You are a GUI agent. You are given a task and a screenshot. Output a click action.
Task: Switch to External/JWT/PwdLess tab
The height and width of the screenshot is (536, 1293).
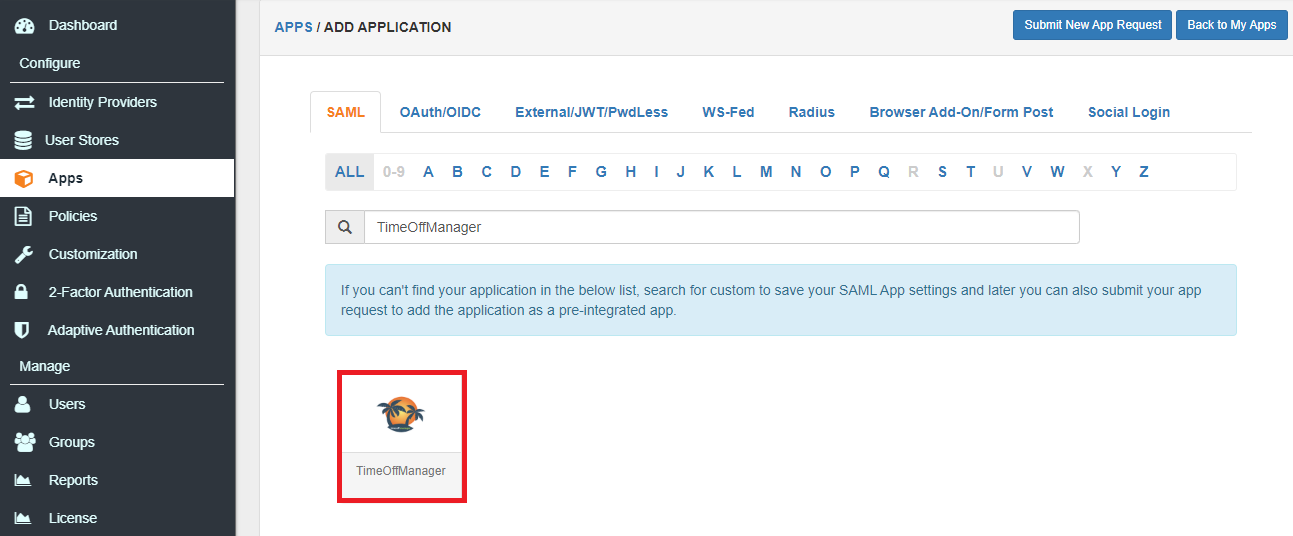tap(592, 112)
